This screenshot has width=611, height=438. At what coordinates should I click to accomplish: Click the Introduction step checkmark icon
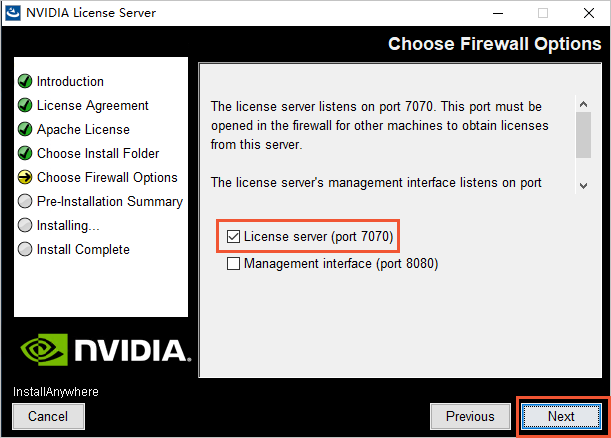pyautogui.click(x=25, y=81)
